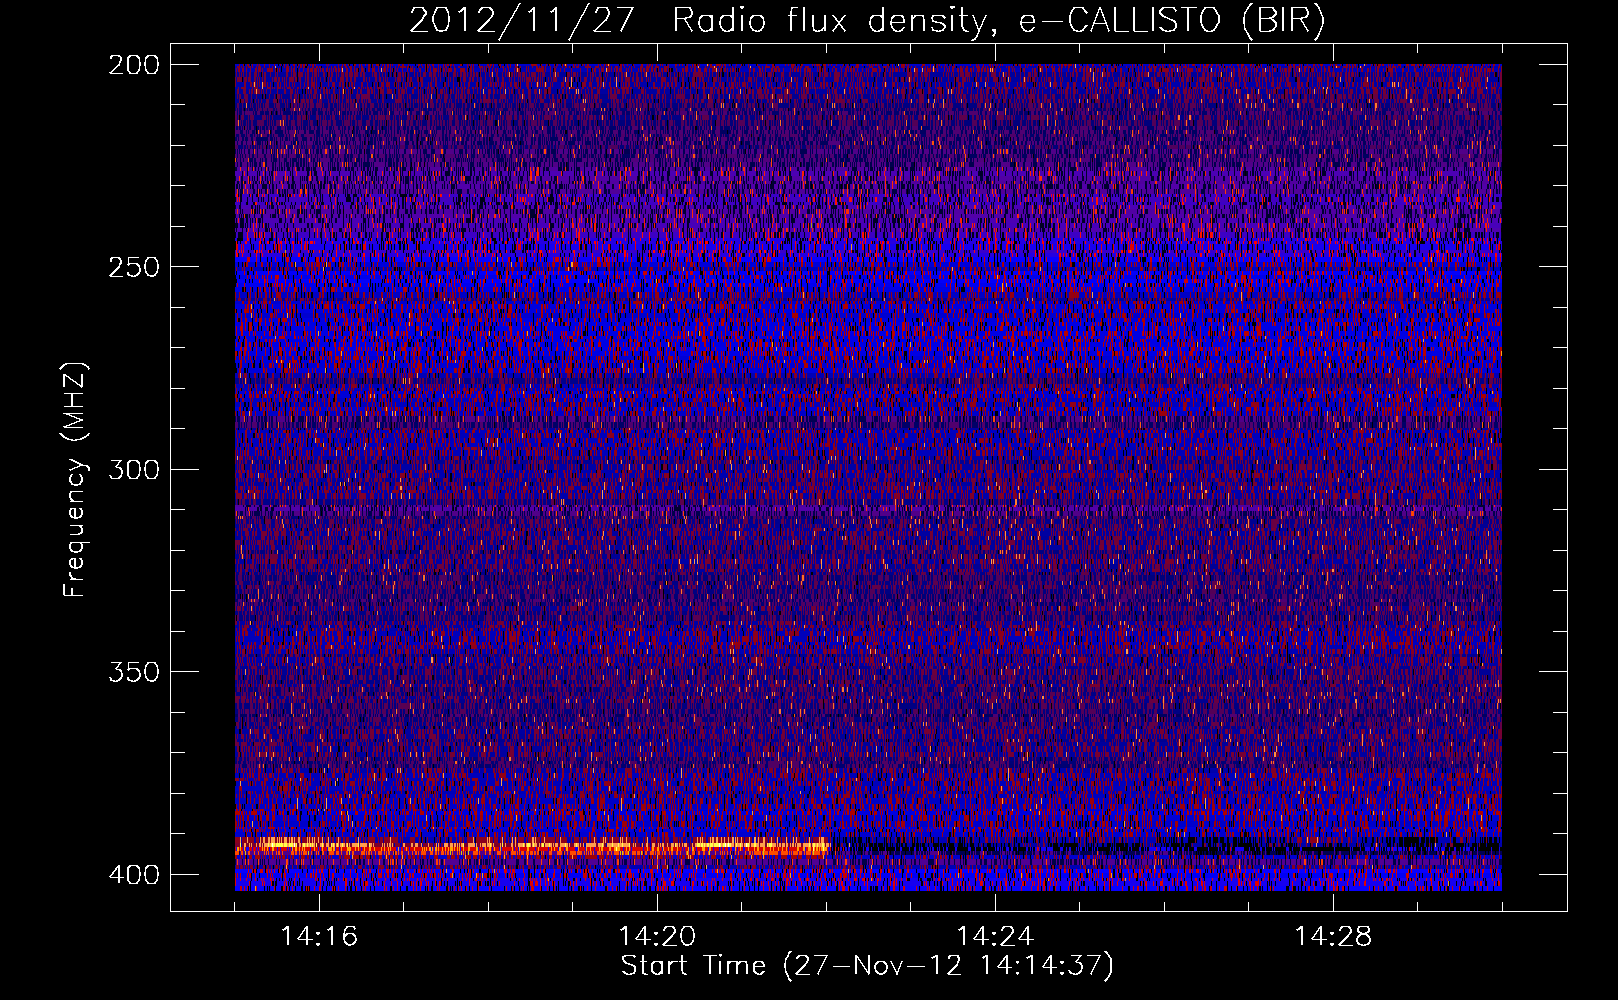Viewport: 1618px width, 1000px height.
Task: Click the 400 frequency tick label
Action: pos(133,874)
